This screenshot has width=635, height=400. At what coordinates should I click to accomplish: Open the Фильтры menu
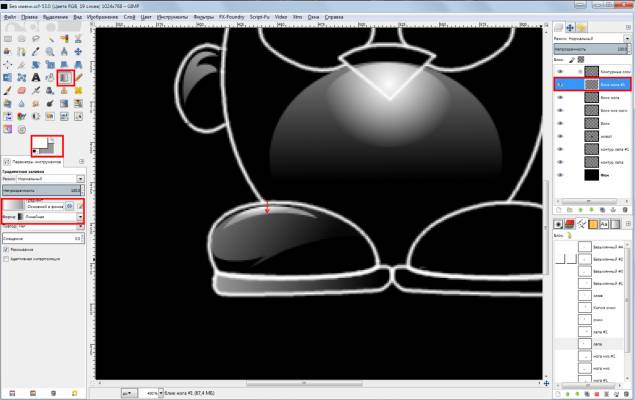[x=203, y=17]
